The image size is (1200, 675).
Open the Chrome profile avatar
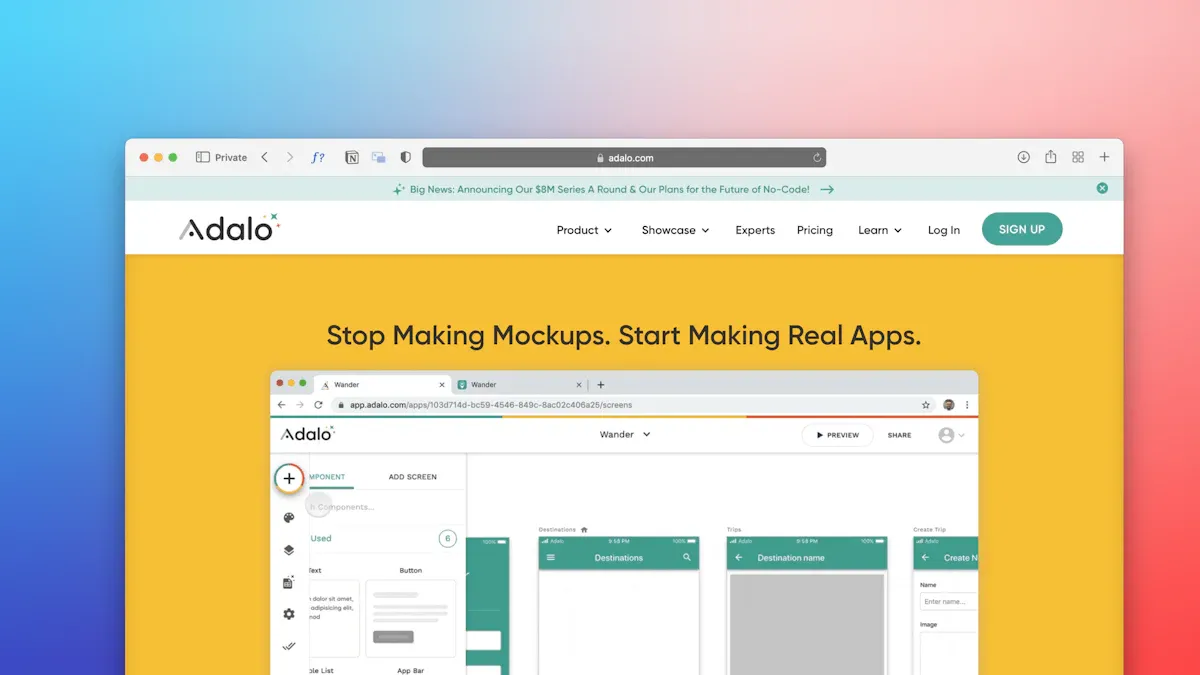(949, 405)
